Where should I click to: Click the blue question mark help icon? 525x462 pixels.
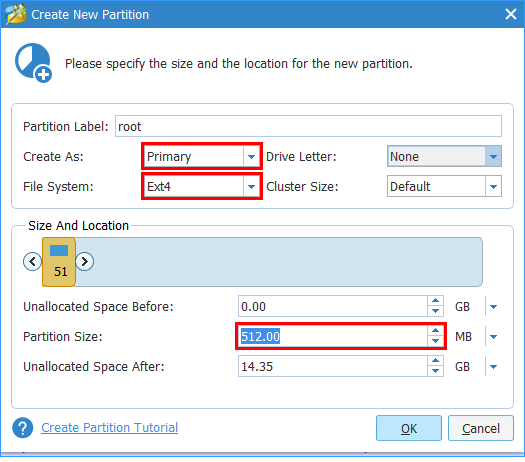23,428
